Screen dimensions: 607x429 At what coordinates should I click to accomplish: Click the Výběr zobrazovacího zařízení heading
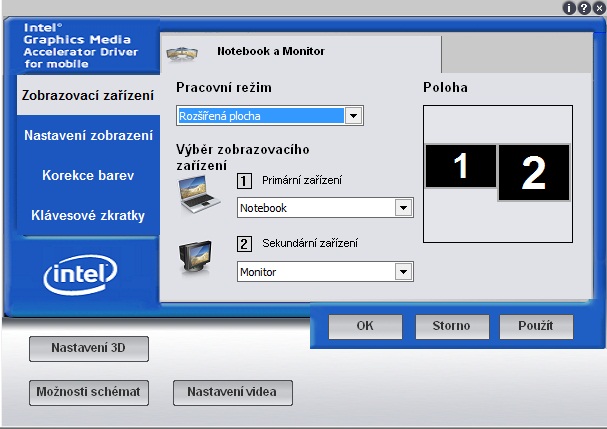243,158
